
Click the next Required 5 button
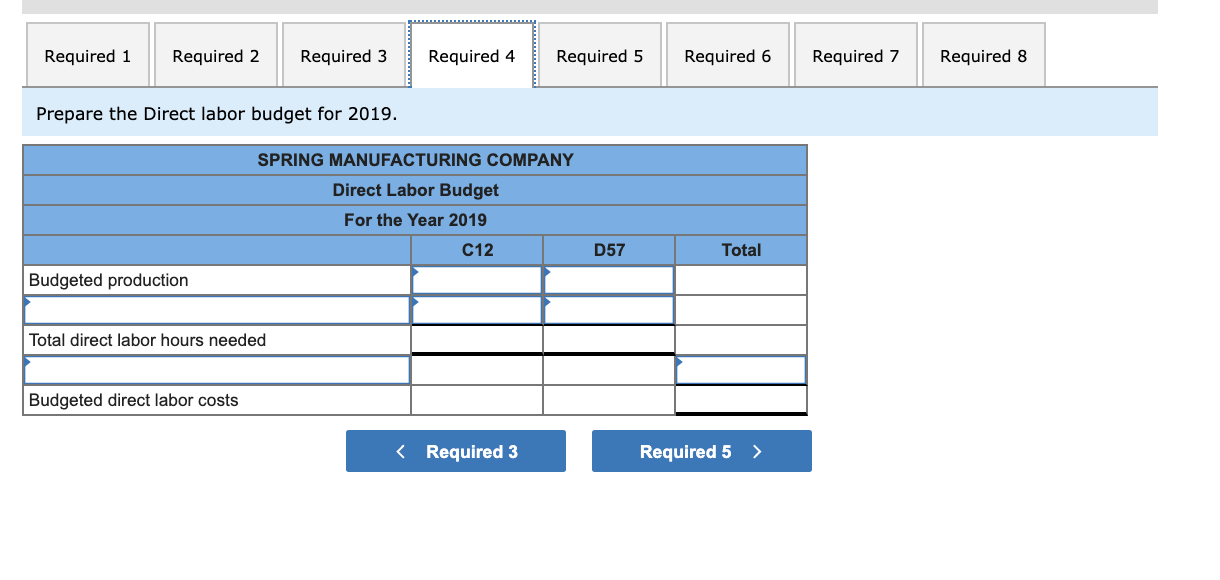tap(702, 451)
